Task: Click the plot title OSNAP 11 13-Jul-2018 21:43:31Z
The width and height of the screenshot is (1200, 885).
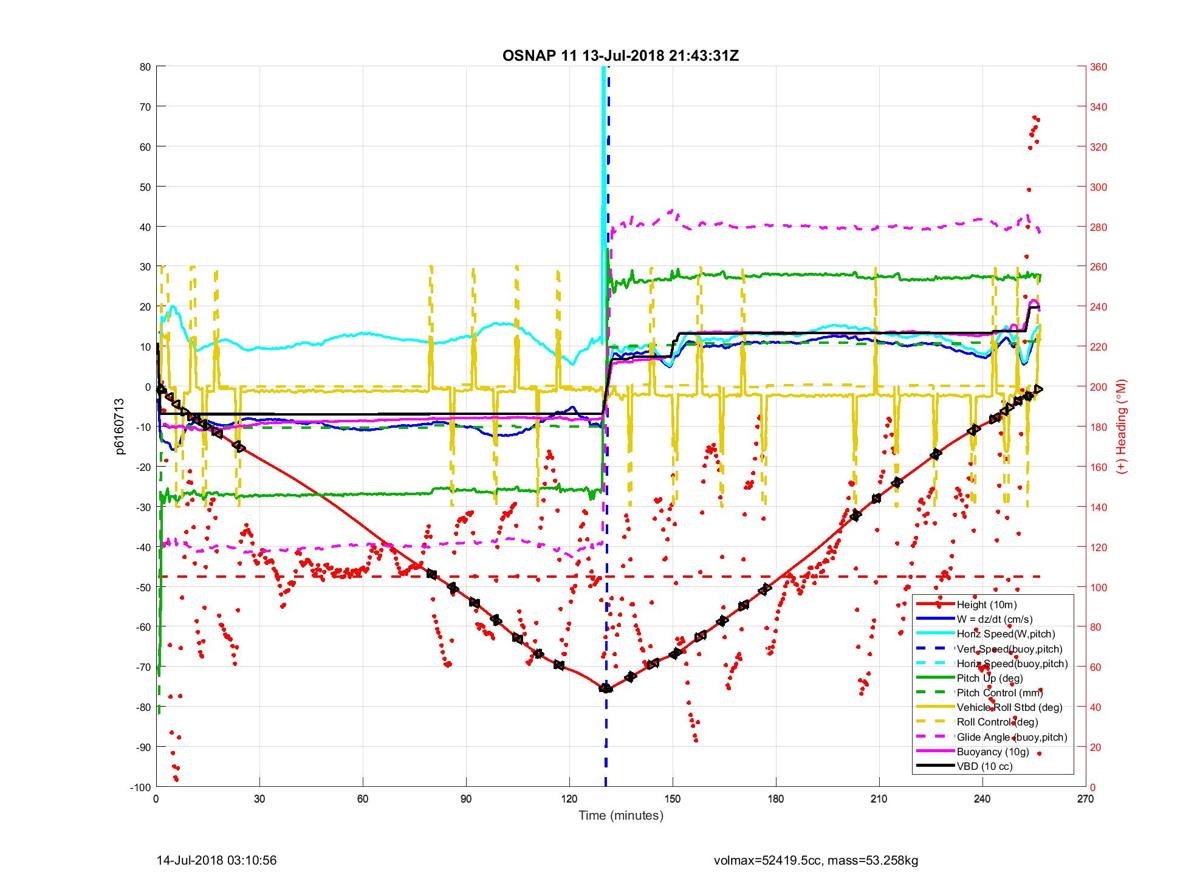Action: click(x=621, y=55)
